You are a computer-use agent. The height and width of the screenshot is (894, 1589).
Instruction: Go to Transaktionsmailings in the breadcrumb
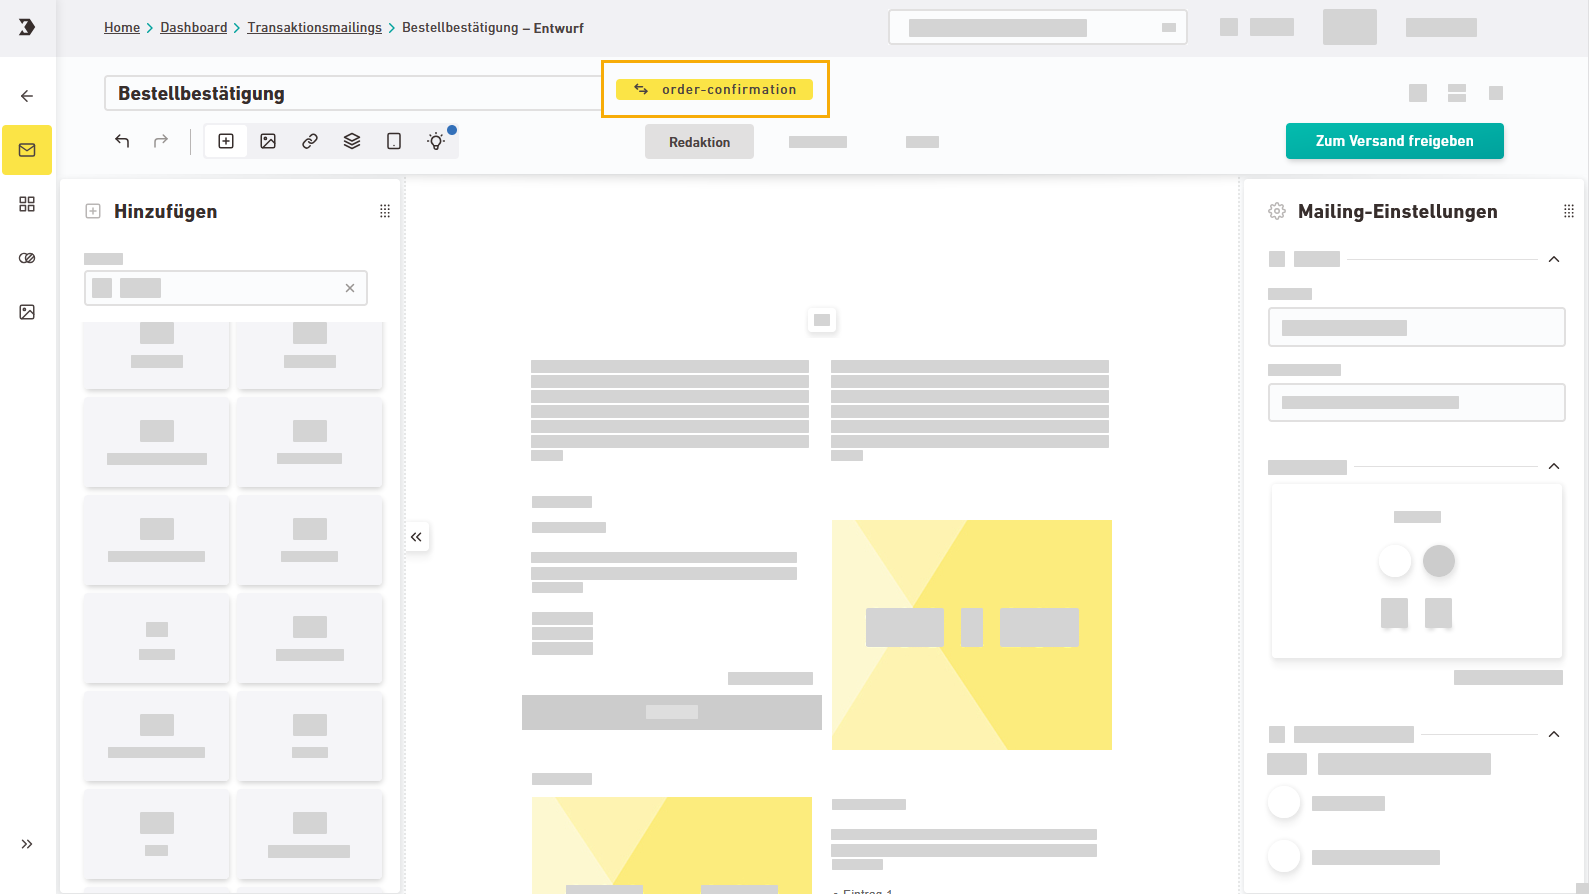click(x=314, y=28)
